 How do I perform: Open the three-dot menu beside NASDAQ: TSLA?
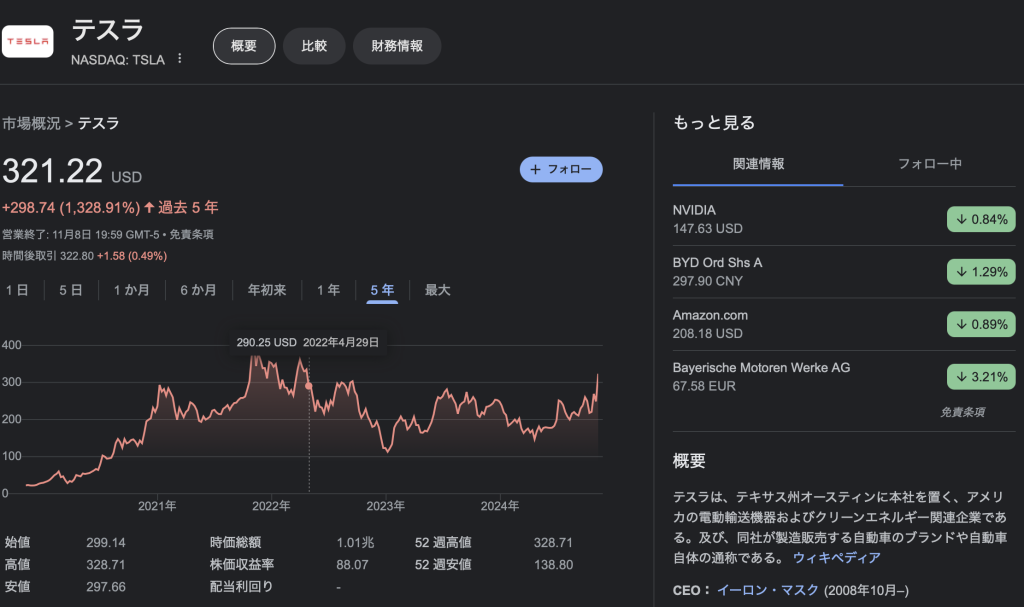pyautogui.click(x=180, y=59)
